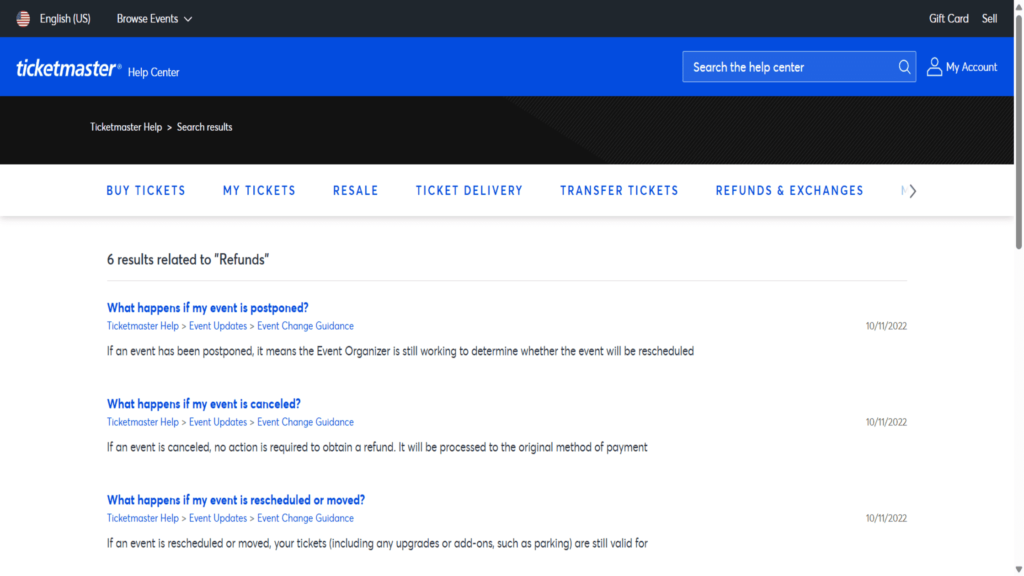Open the Ticket Delivery category
This screenshot has width=1024, height=576.
469,190
